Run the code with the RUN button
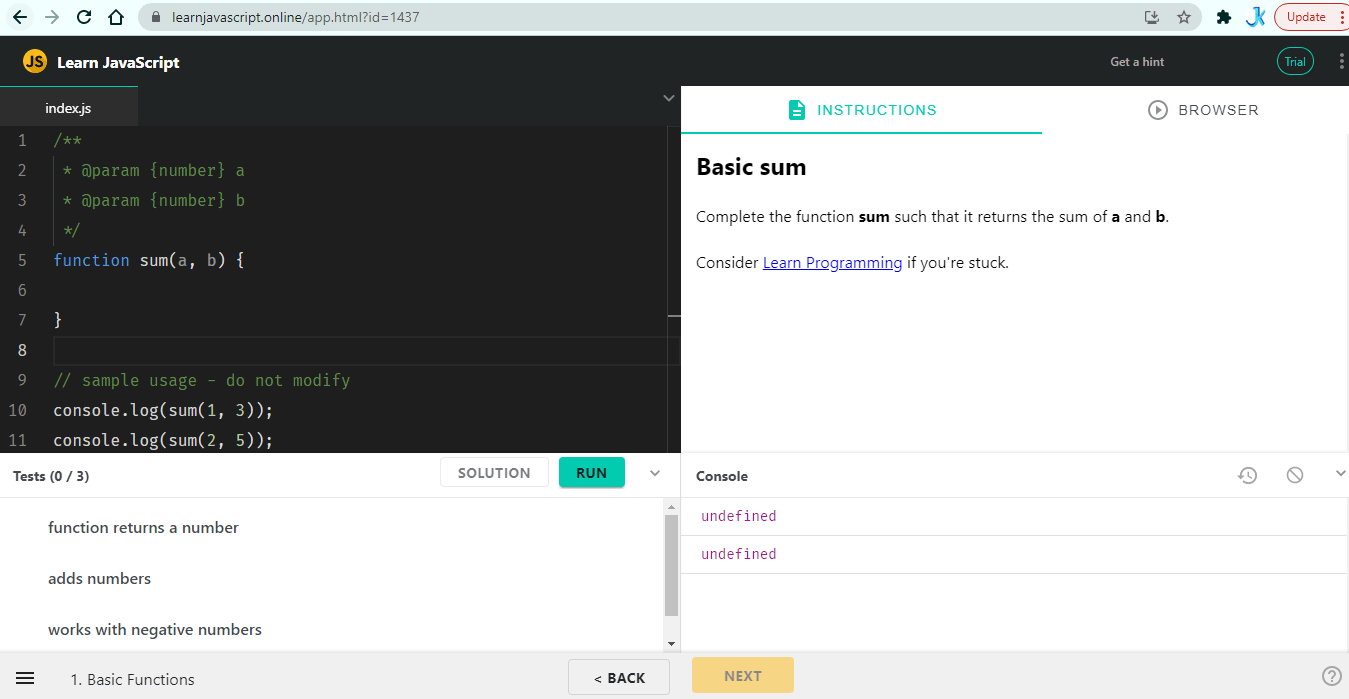 592,472
